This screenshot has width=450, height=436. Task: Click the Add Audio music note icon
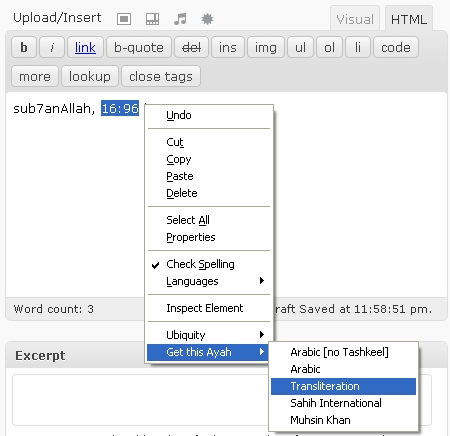[180, 19]
